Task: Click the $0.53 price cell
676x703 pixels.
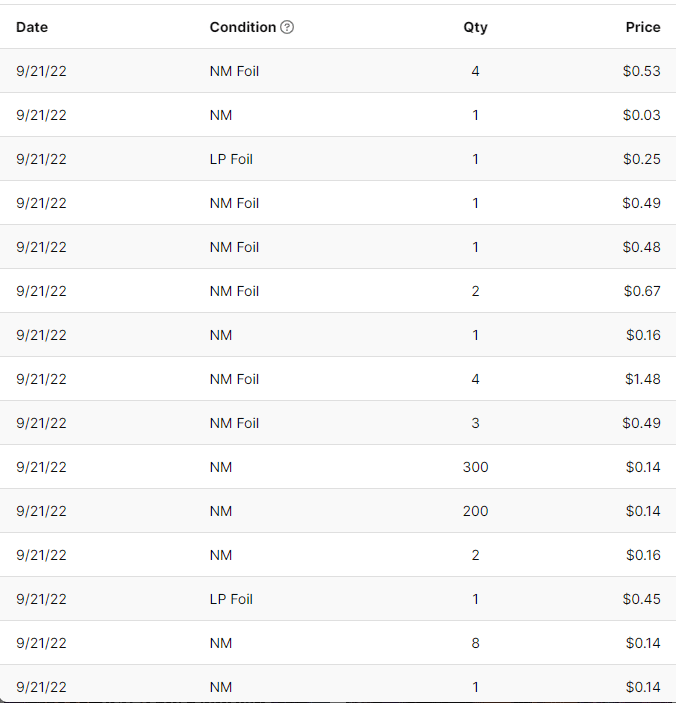Action: point(641,71)
